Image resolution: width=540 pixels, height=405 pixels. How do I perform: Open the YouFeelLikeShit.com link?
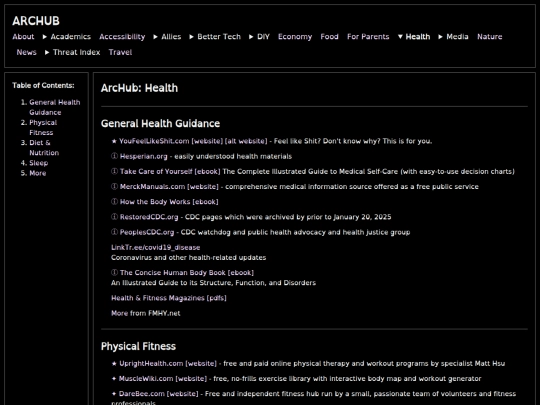click(x=154, y=141)
